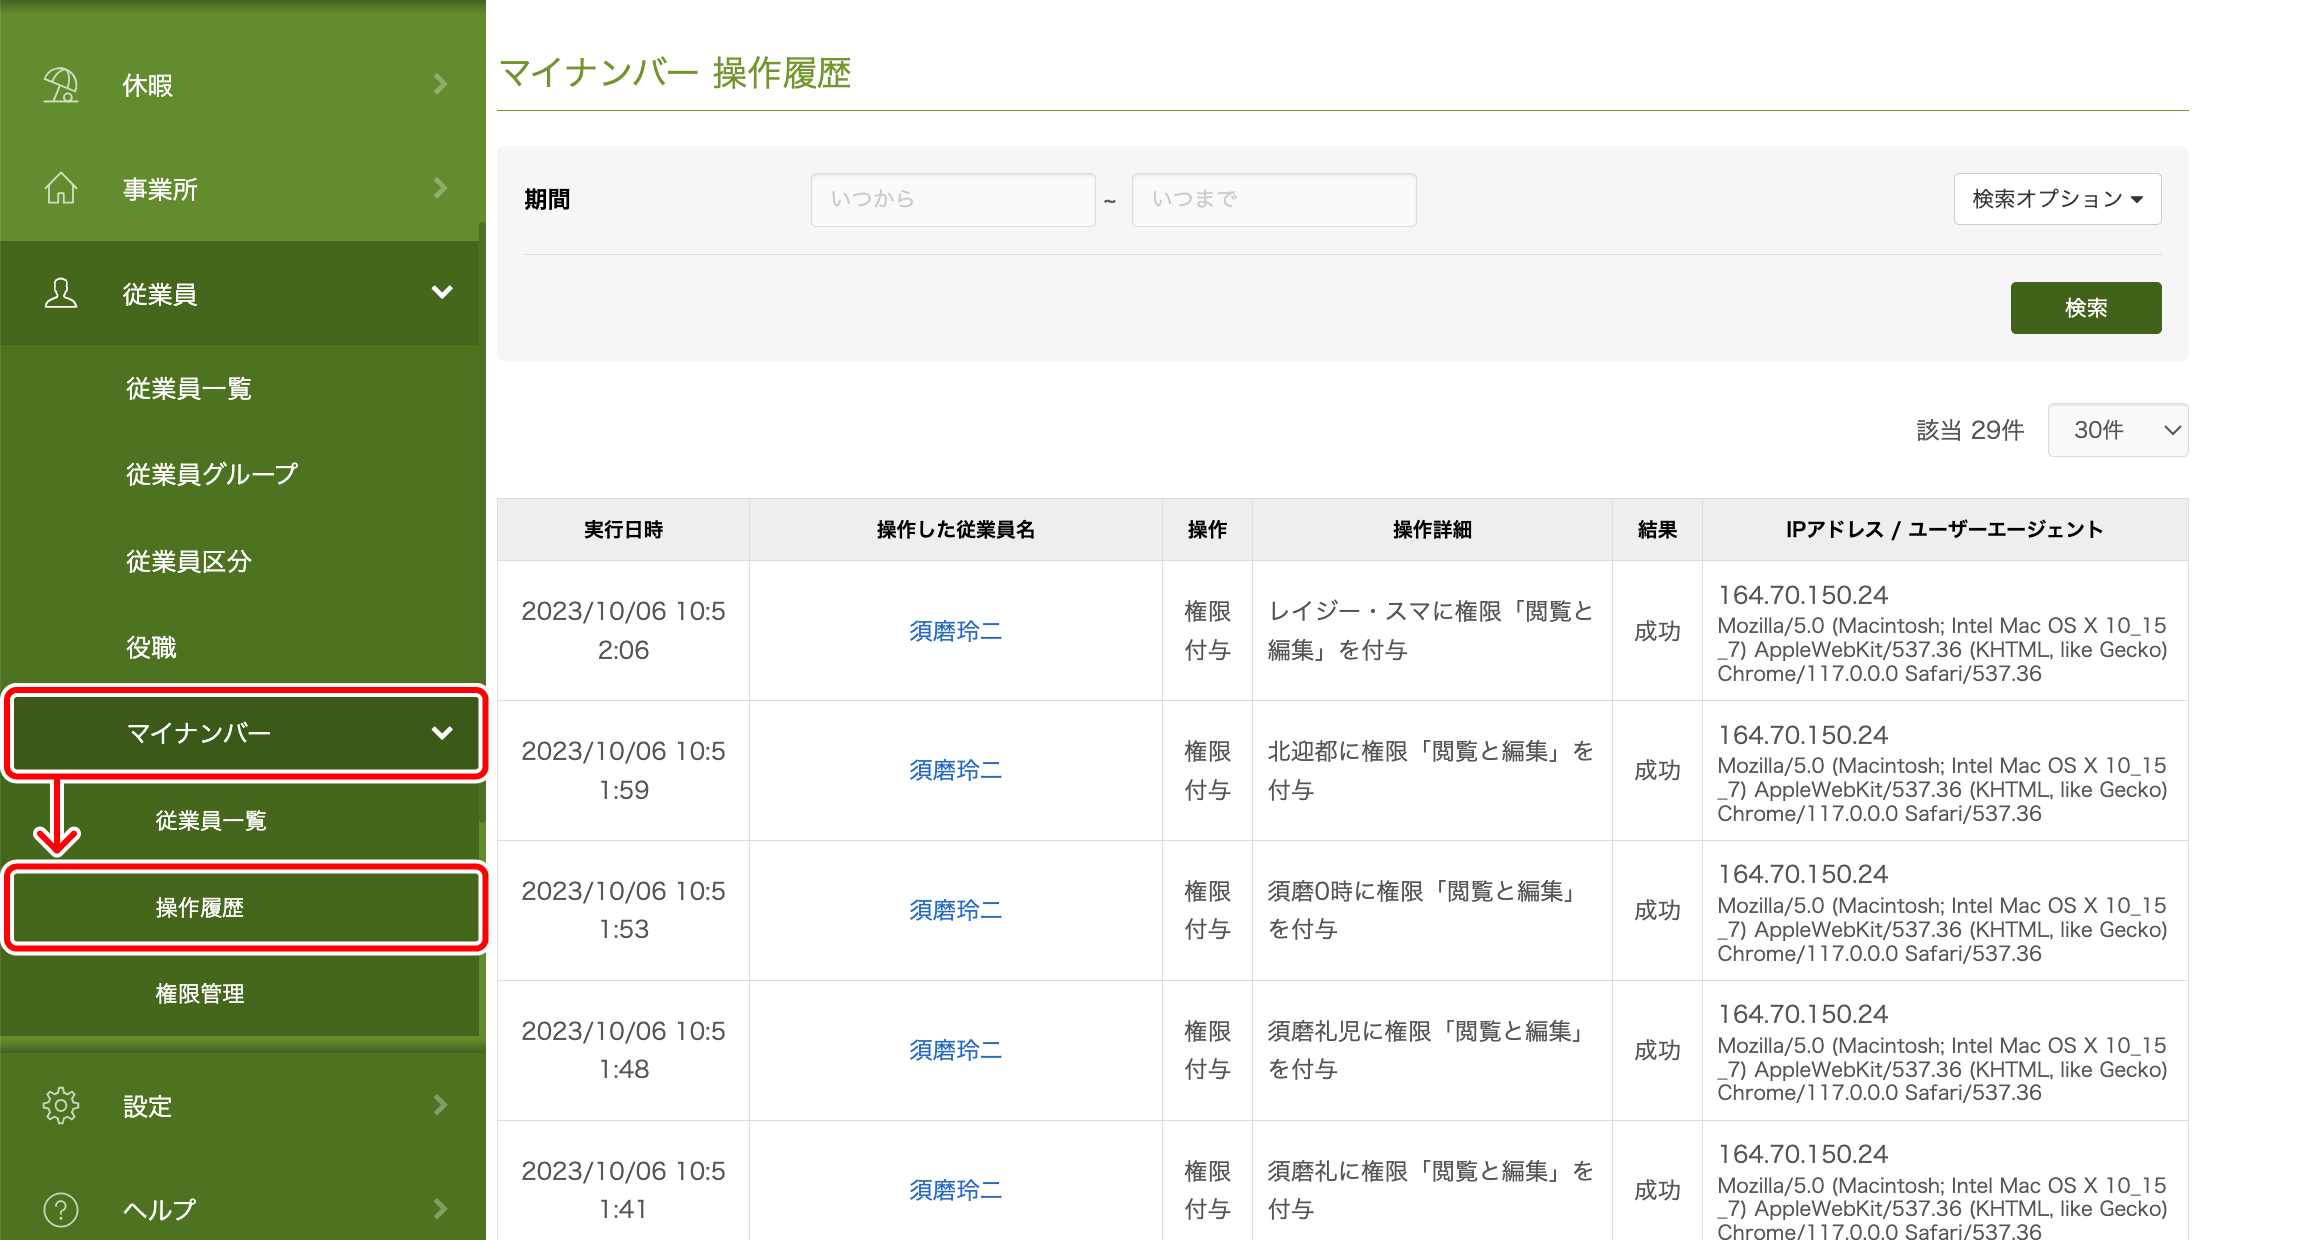
Task: Collapse the マイナンバー submenu chevron
Action: pyautogui.click(x=441, y=733)
